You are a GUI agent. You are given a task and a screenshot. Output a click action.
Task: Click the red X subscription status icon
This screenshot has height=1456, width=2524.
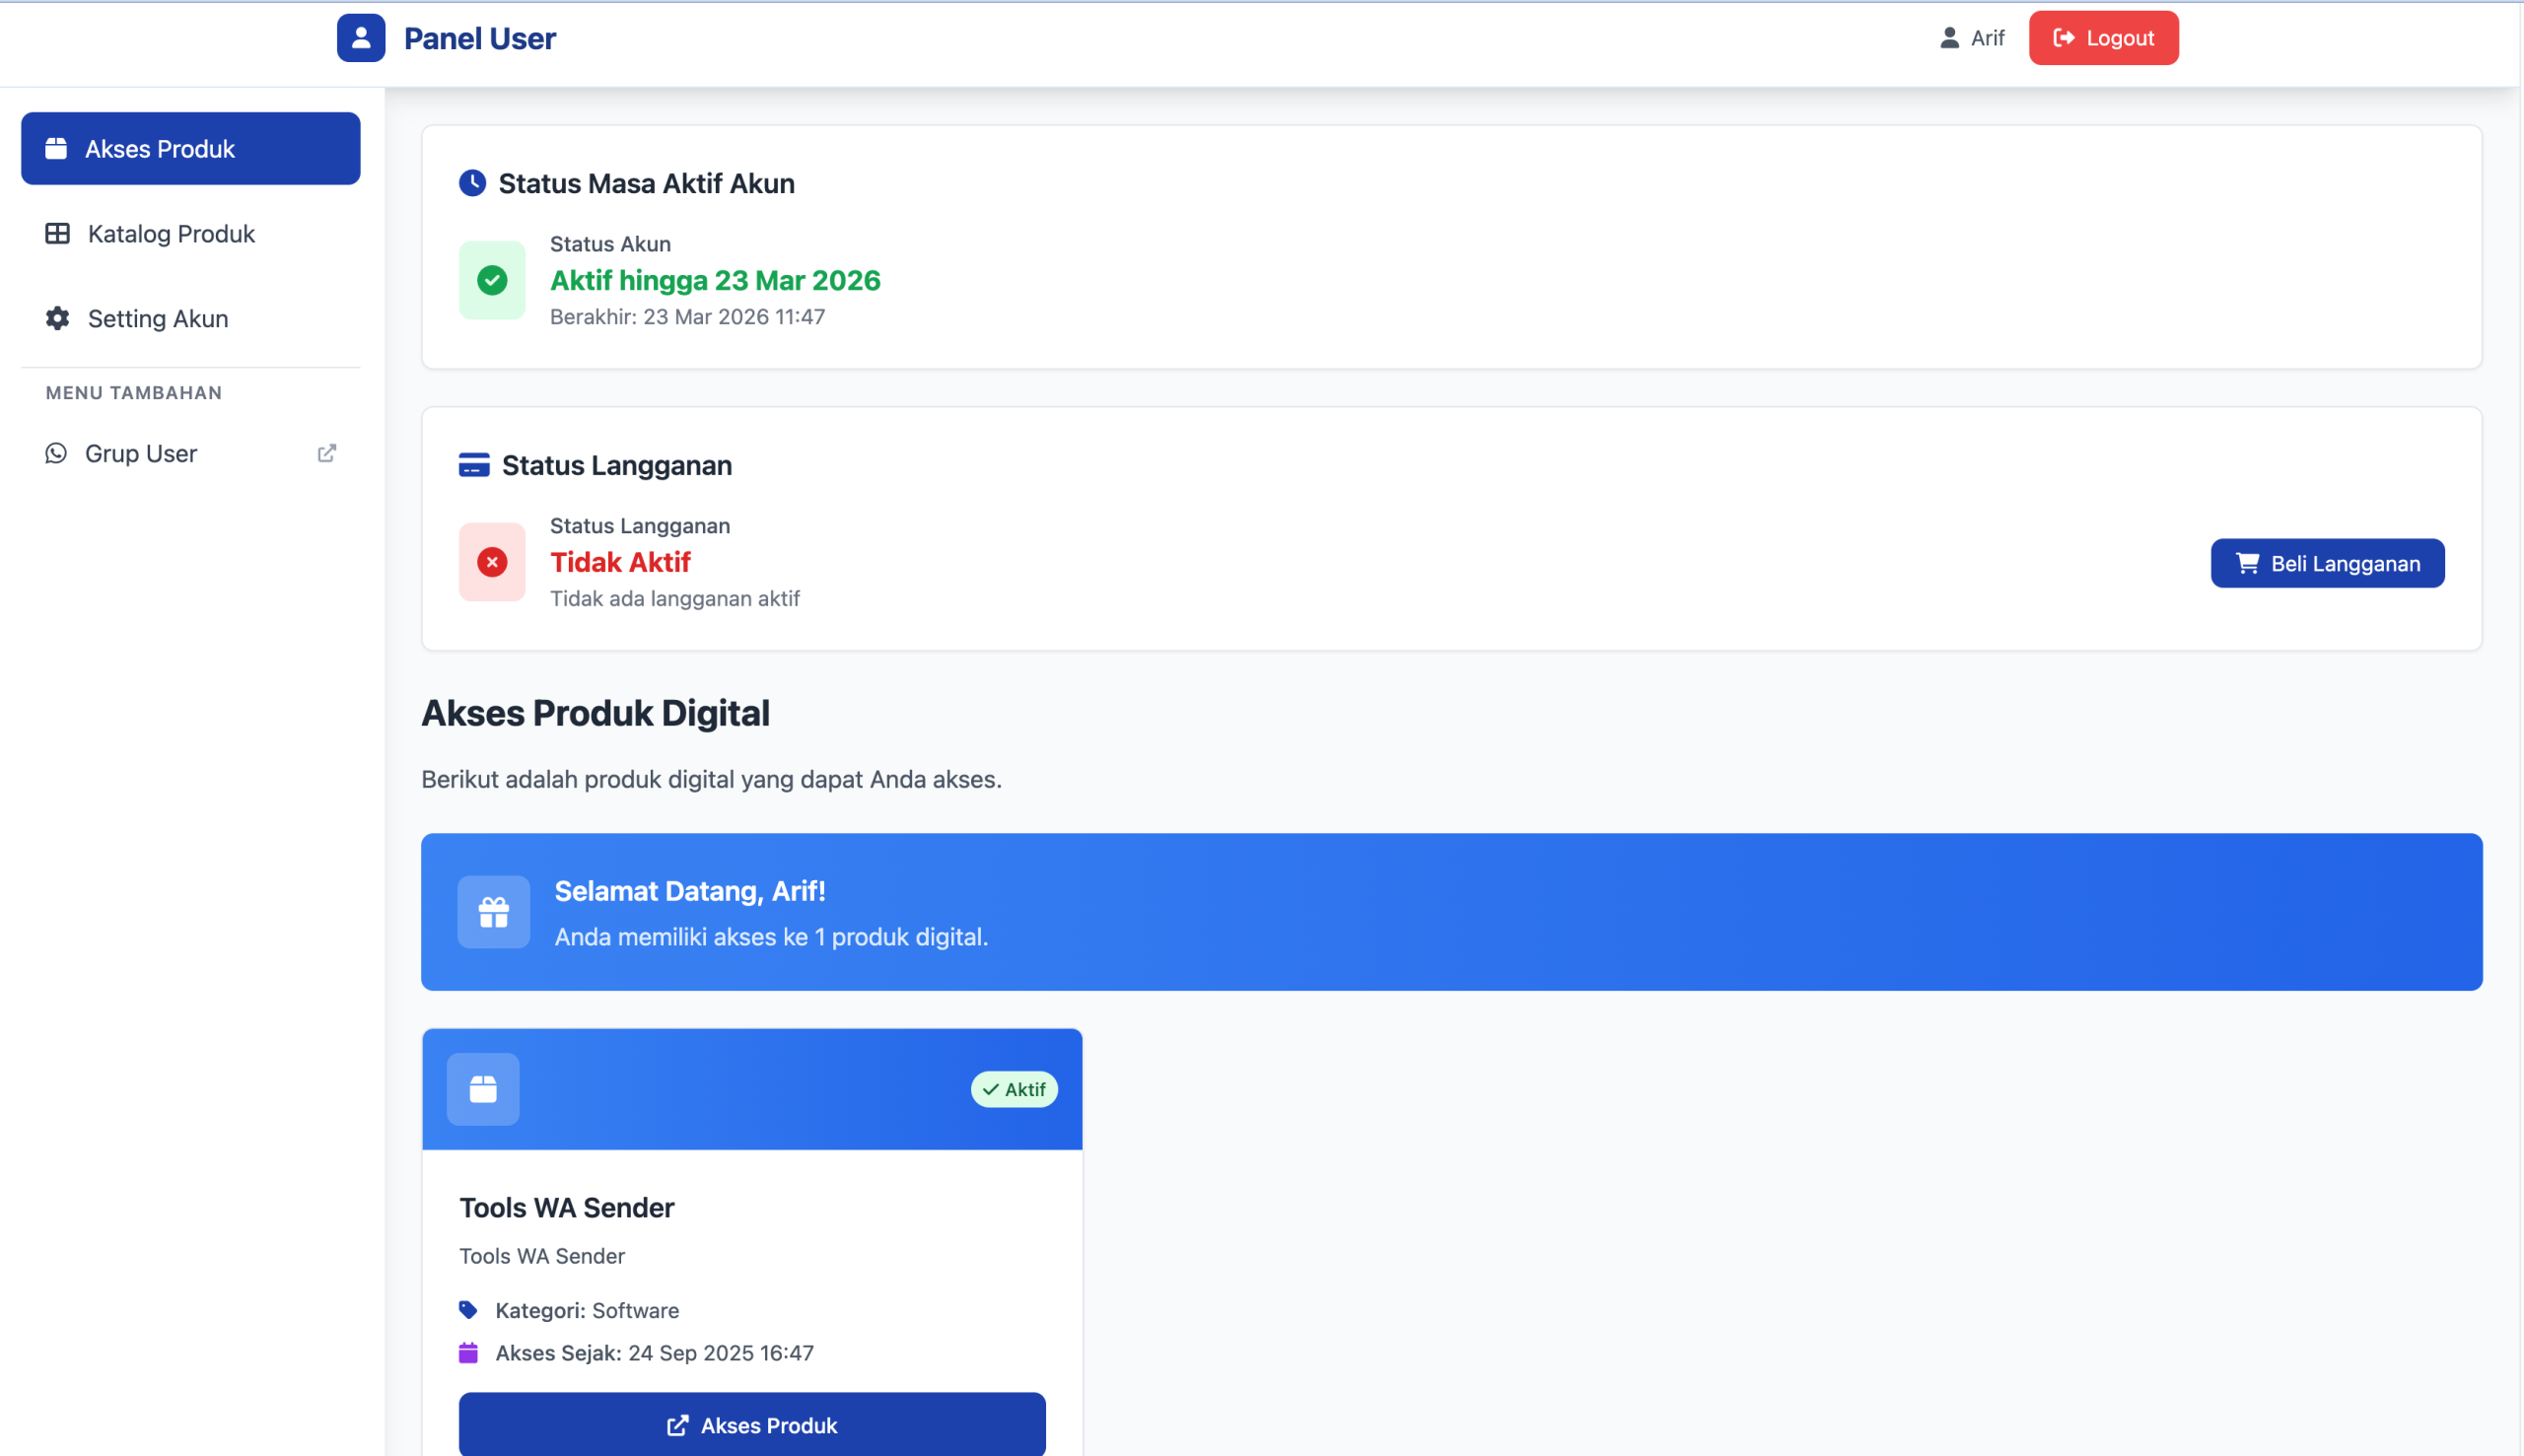click(492, 562)
